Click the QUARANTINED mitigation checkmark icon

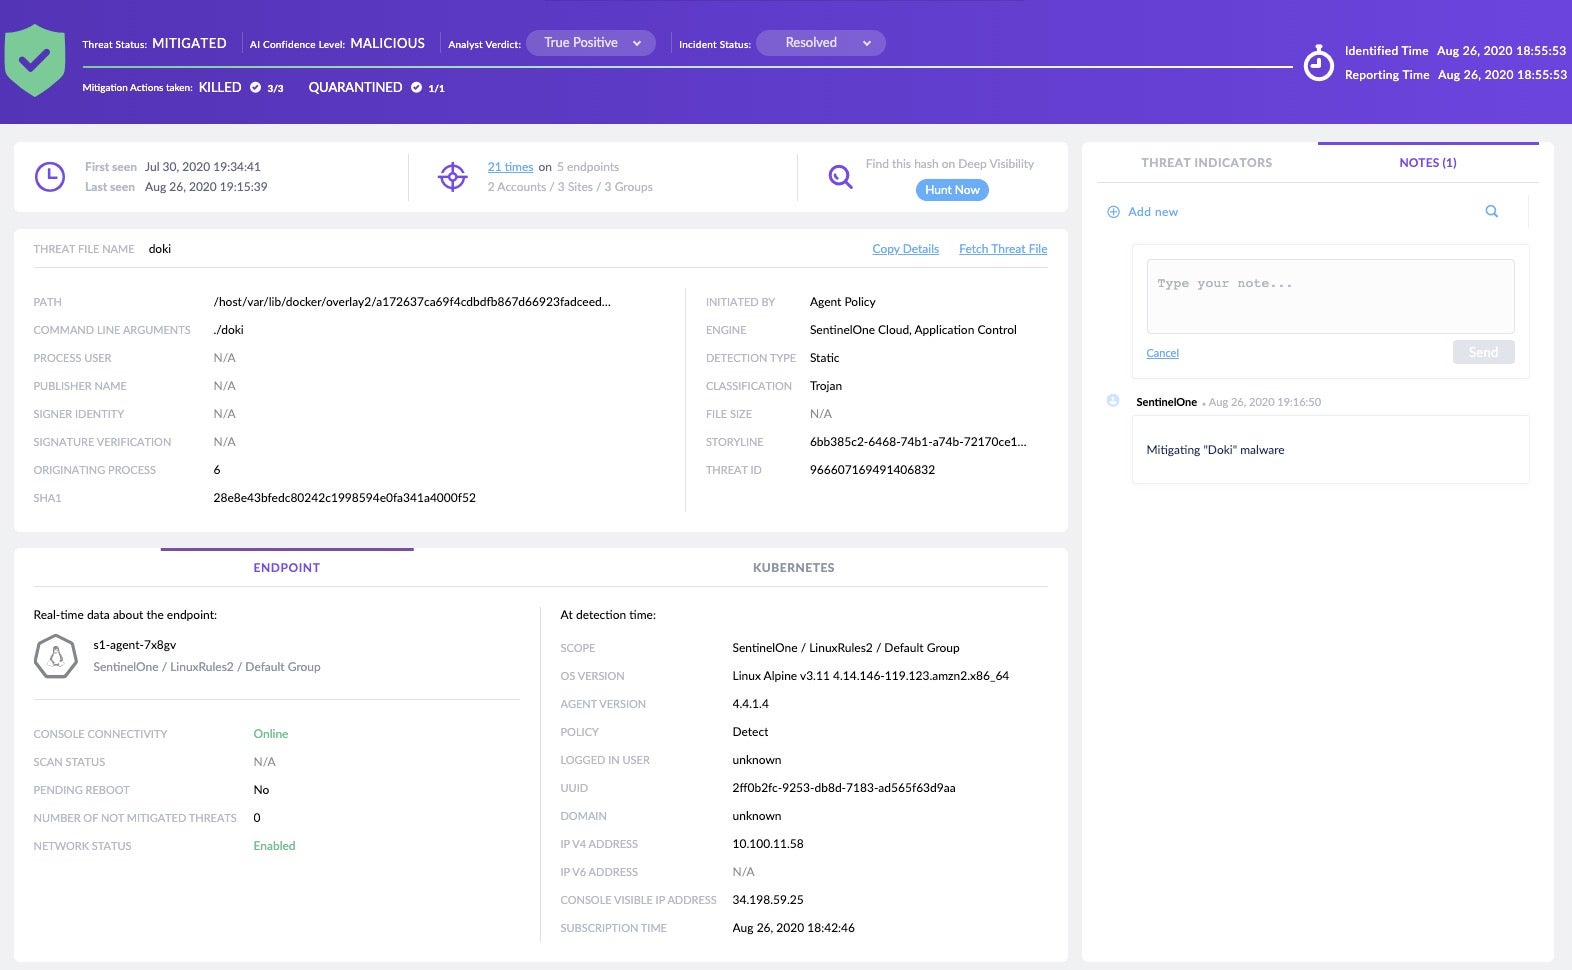[x=416, y=88]
